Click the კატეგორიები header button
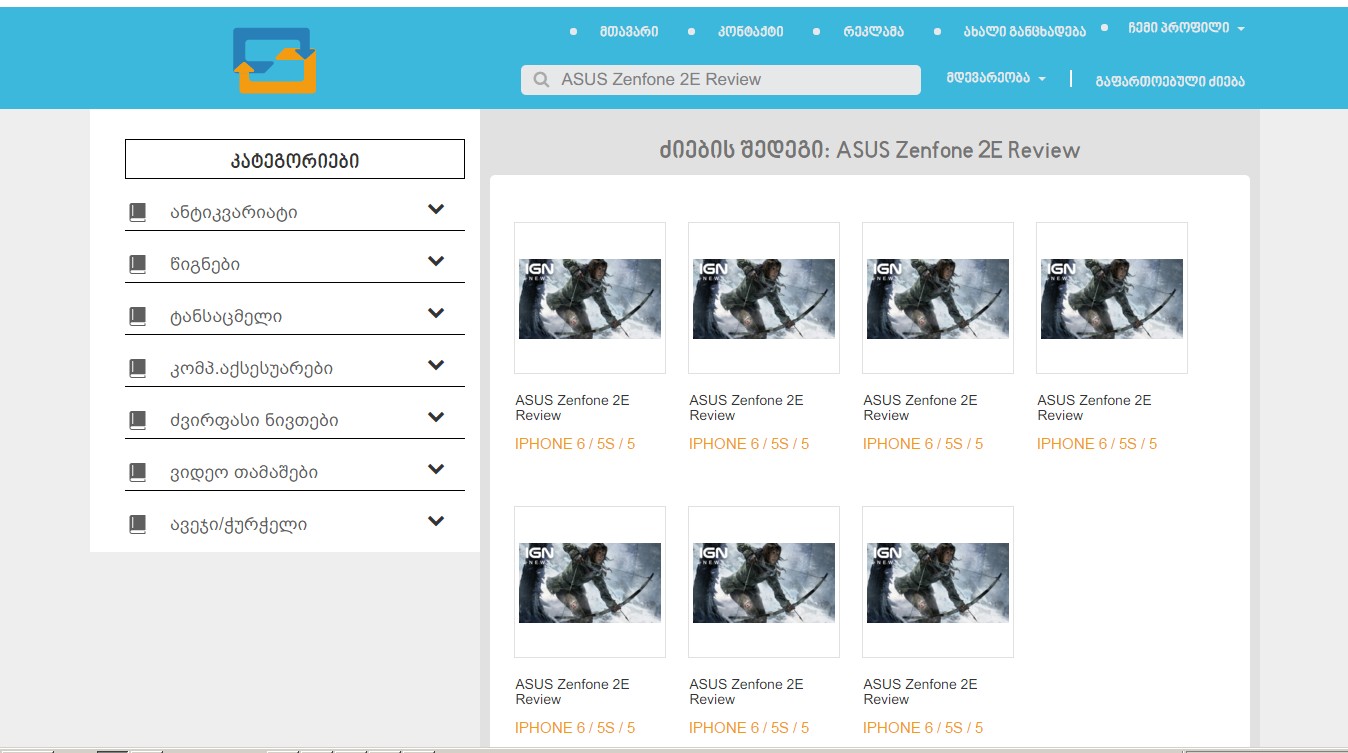Viewport: 1348px width, 753px height. click(295, 159)
